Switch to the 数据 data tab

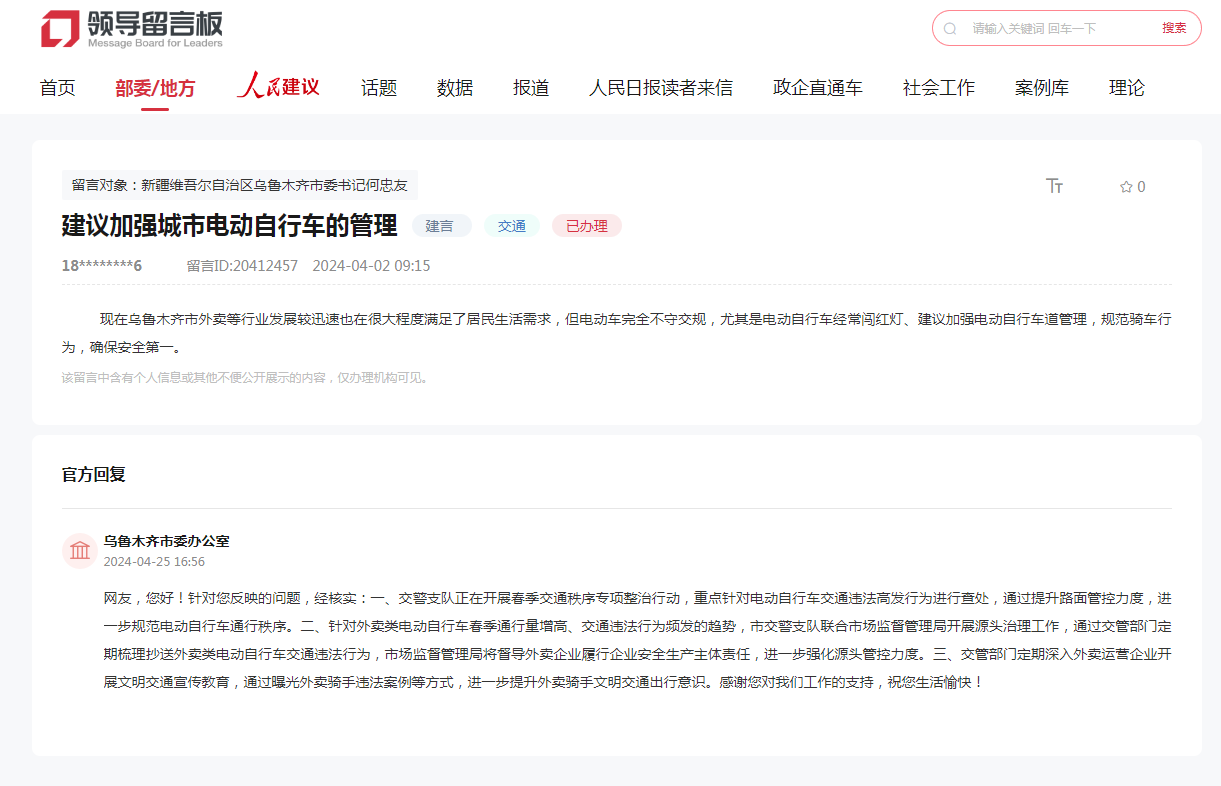(455, 88)
